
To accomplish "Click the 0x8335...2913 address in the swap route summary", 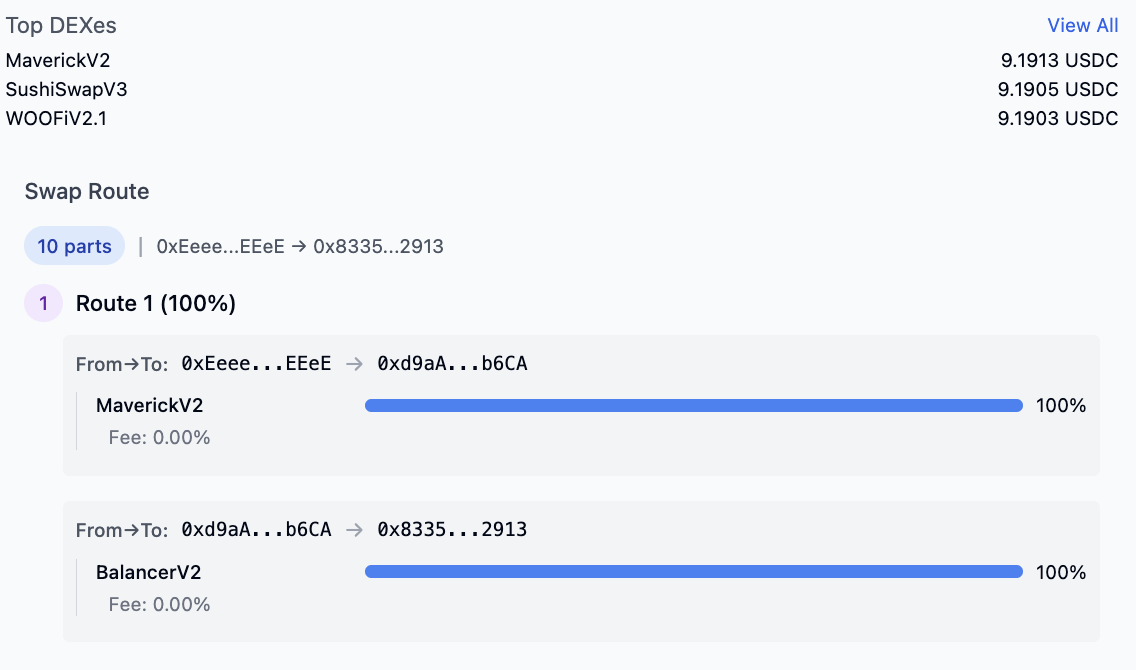I will [378, 246].
